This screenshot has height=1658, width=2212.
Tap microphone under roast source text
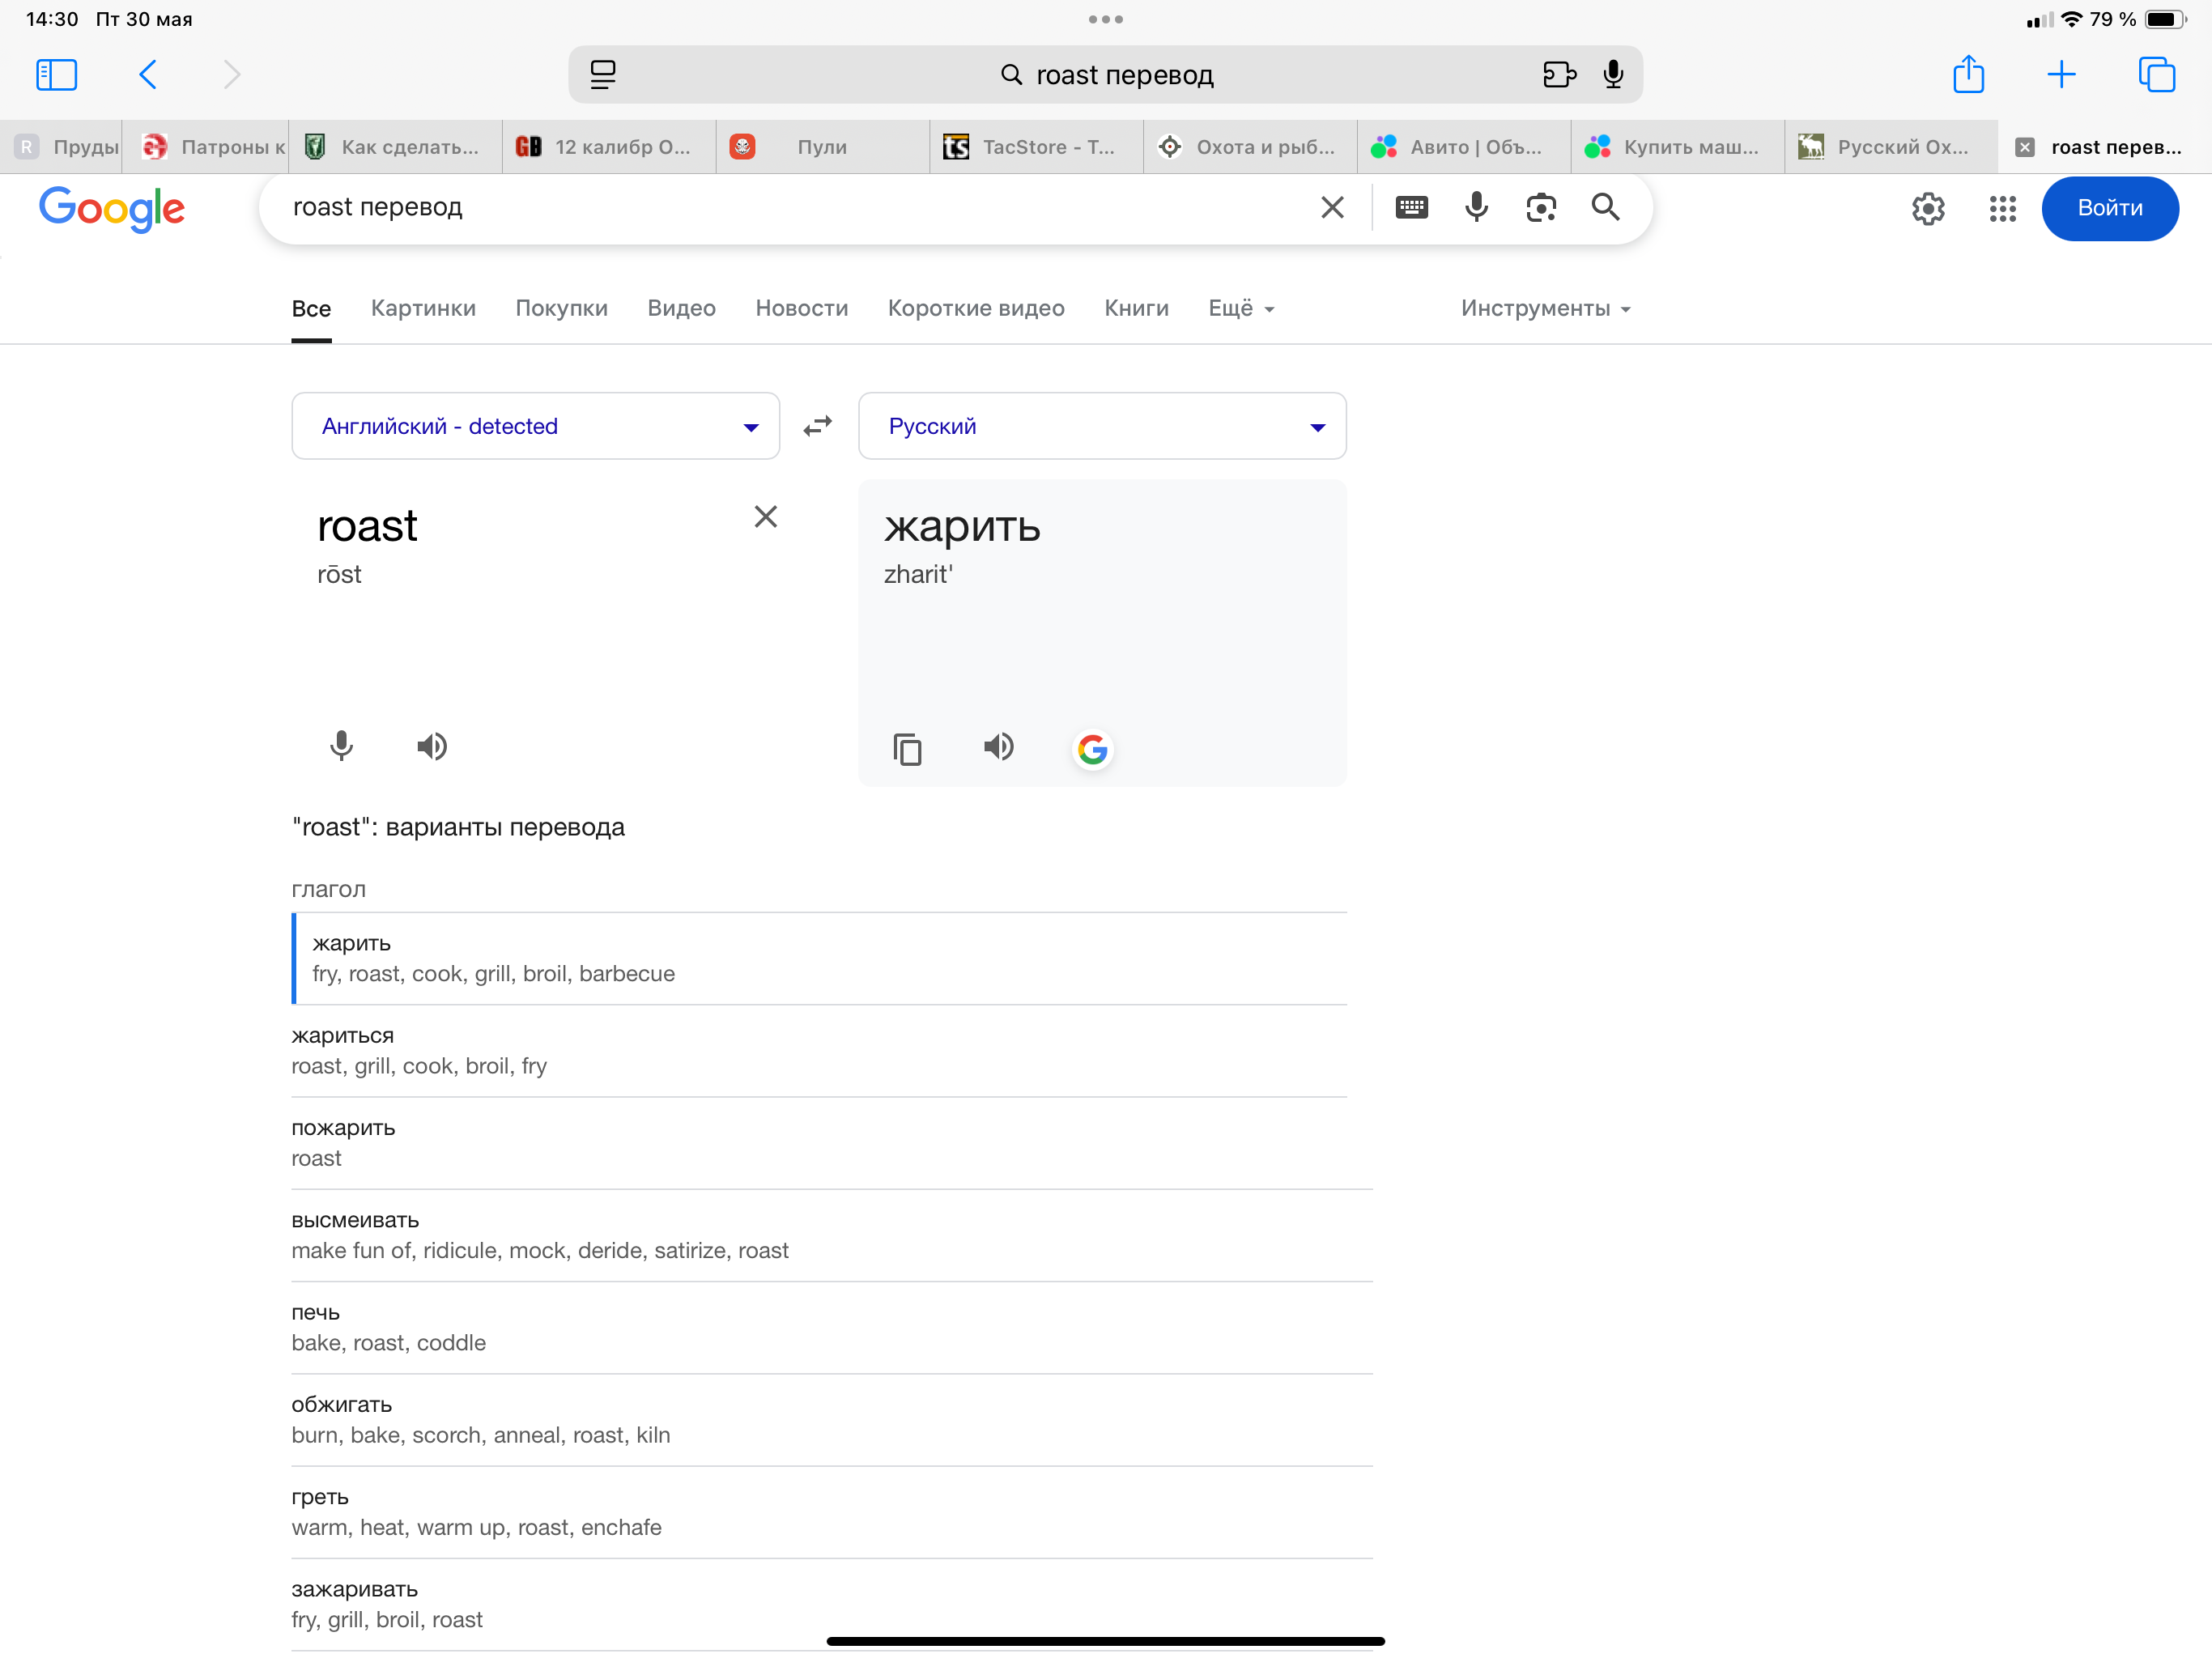coord(341,746)
